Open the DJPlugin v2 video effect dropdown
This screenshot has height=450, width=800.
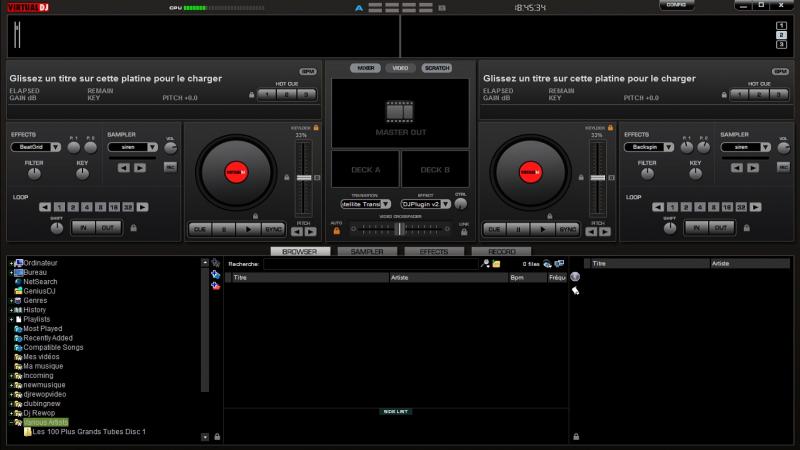click(445, 204)
